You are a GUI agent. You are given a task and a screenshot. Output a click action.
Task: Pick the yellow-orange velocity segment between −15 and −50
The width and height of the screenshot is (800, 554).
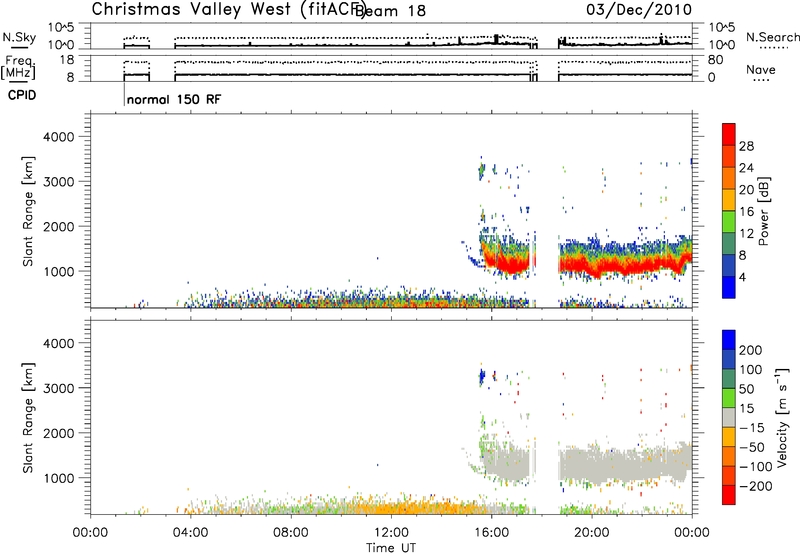(x=729, y=437)
